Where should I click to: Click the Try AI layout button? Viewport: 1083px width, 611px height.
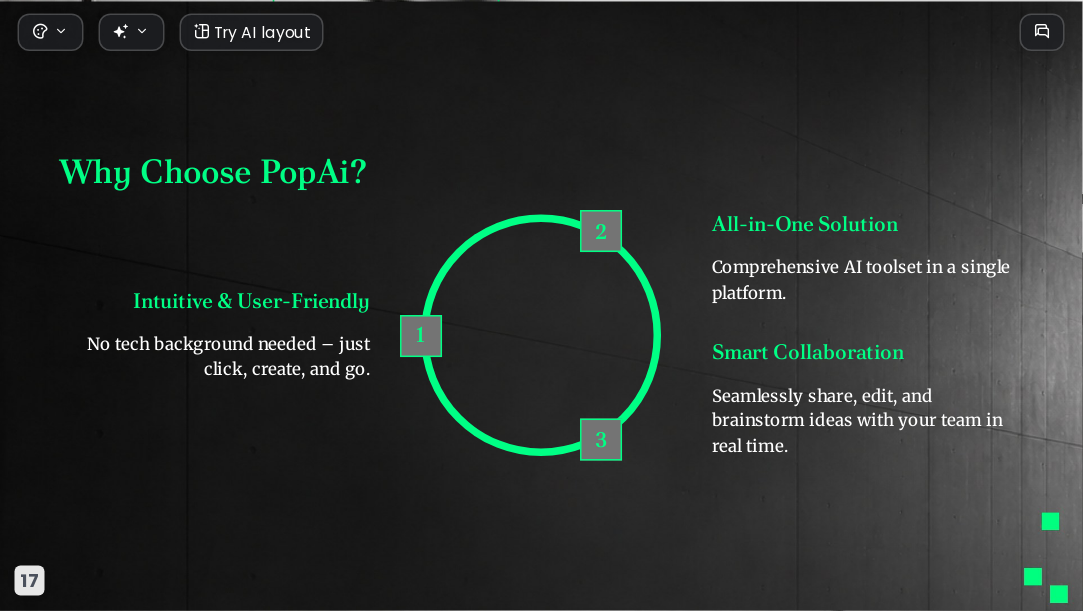(x=251, y=32)
